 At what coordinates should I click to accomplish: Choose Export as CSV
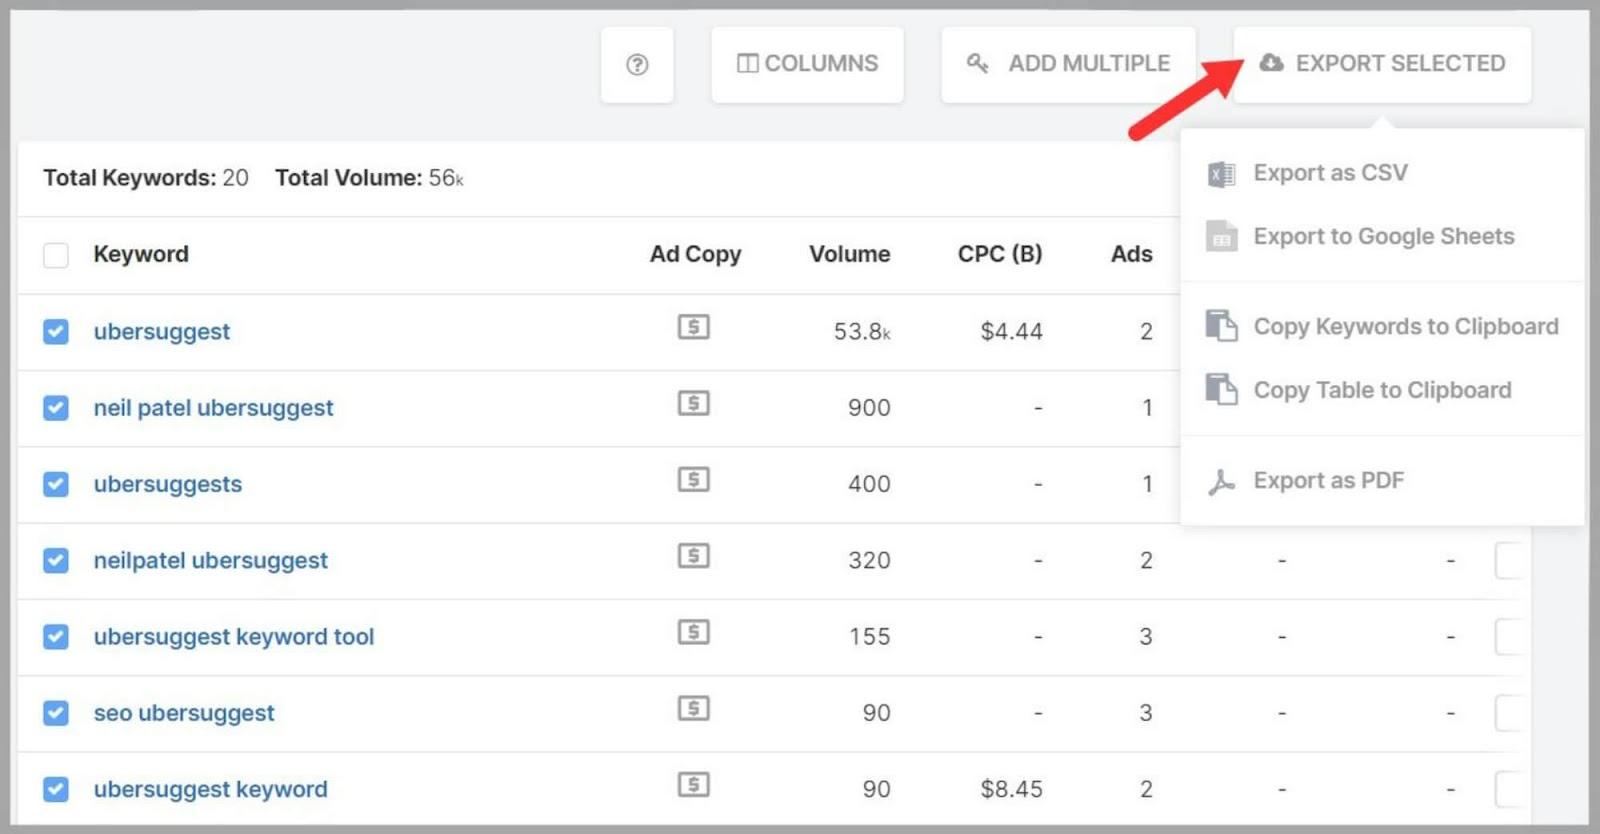pos(1329,173)
